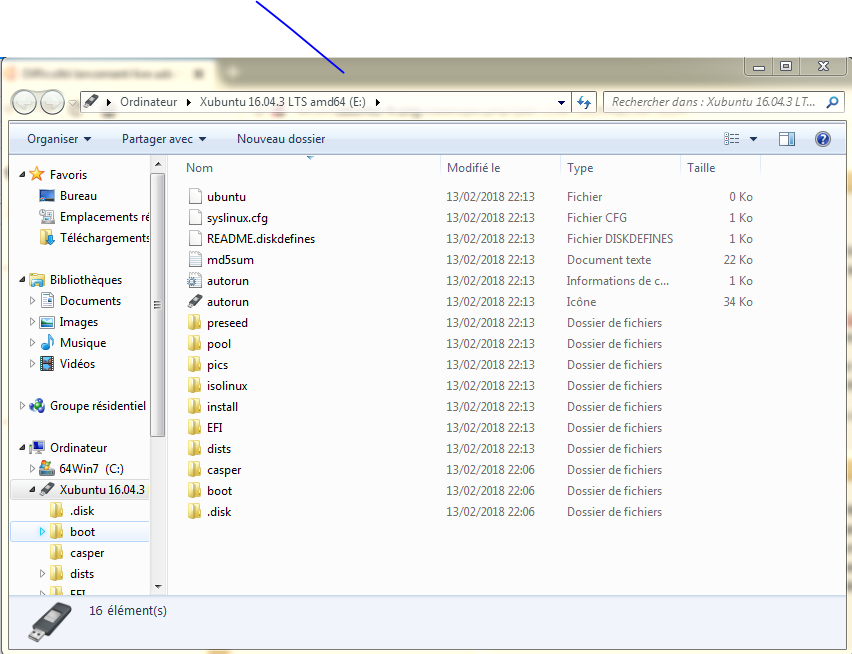Select autorun Icône file icon
This screenshot has width=852, height=654.
coord(195,301)
